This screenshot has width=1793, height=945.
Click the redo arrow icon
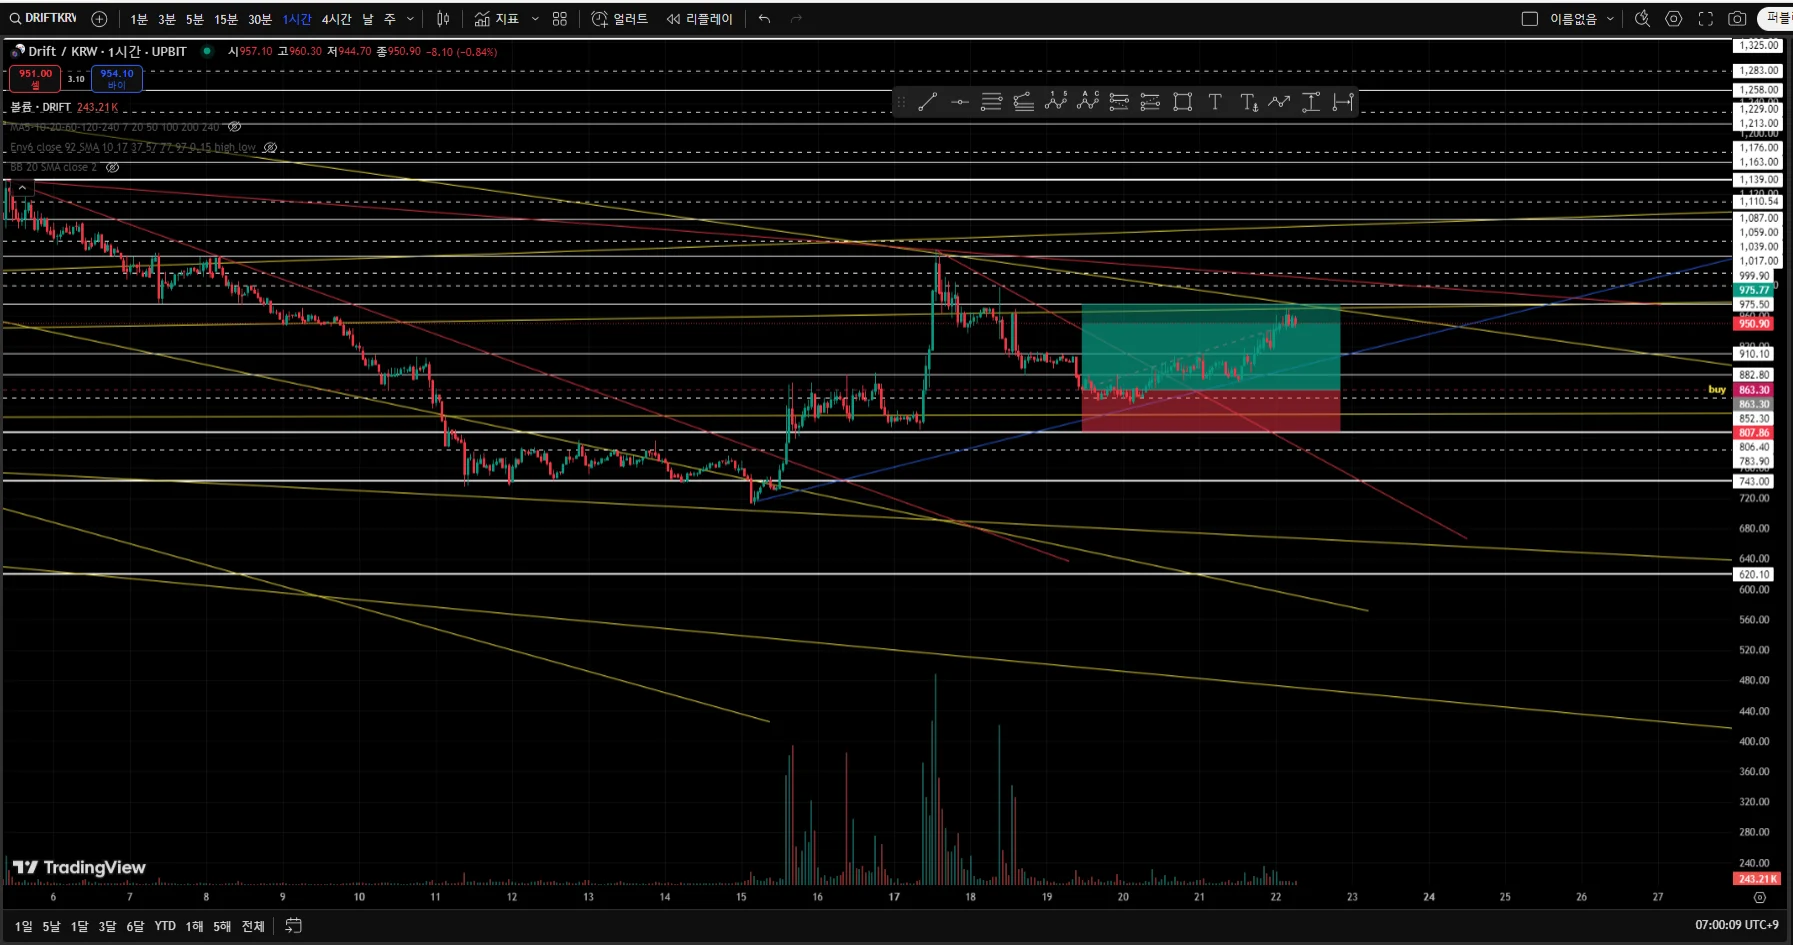(x=797, y=18)
